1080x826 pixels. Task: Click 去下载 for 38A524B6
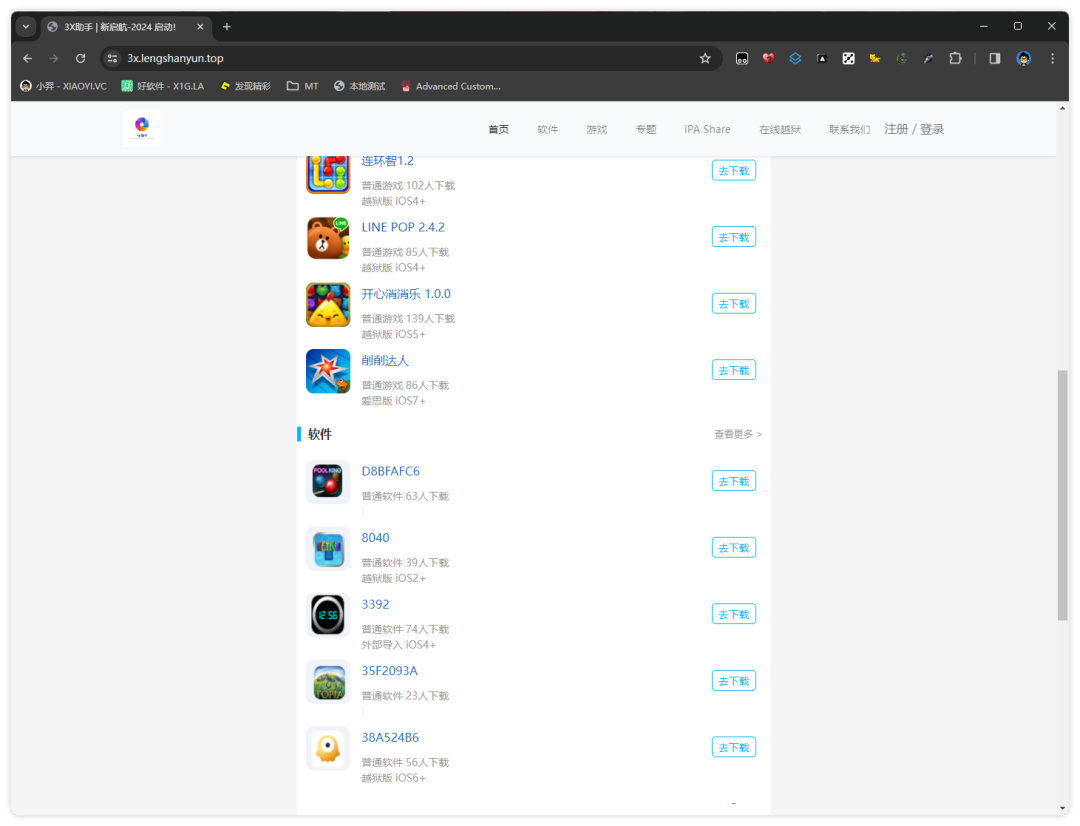(734, 747)
